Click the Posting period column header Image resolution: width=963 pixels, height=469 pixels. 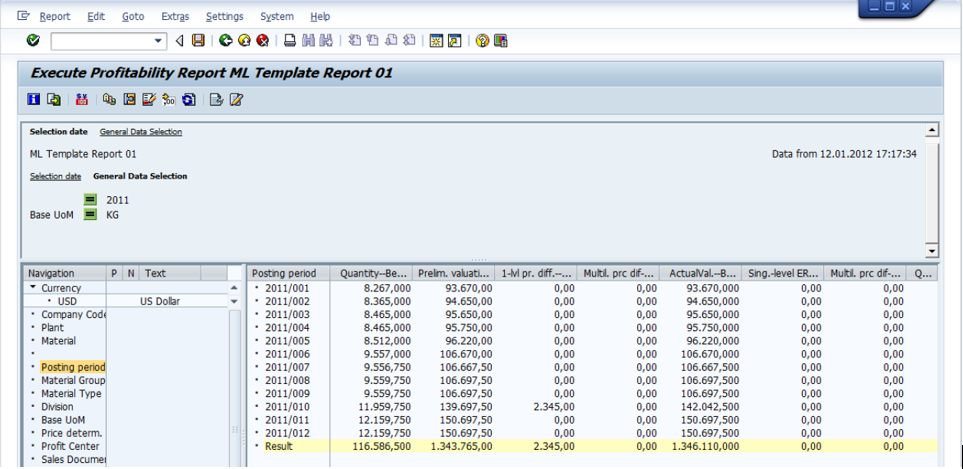point(289,273)
